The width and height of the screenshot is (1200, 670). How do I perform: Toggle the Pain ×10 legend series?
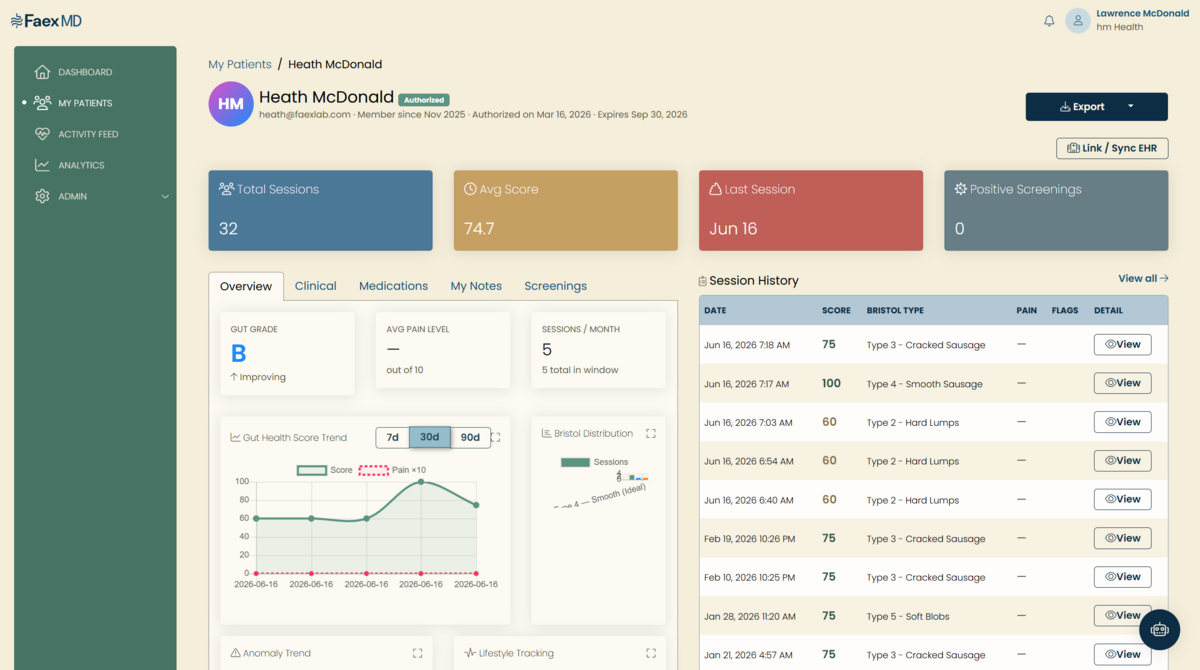pos(392,470)
